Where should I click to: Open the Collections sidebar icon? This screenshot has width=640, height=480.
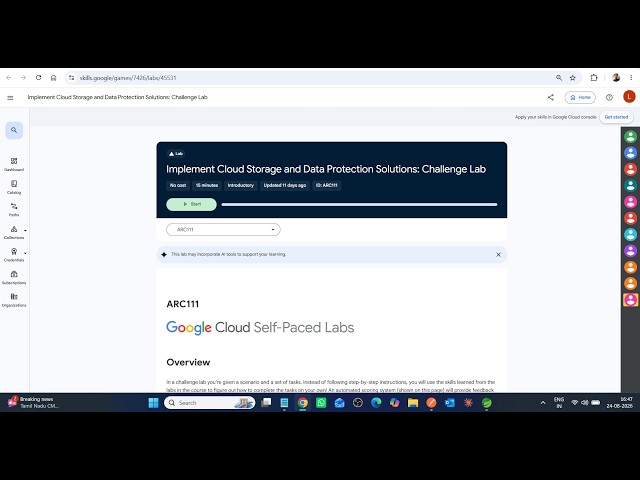tap(14, 229)
